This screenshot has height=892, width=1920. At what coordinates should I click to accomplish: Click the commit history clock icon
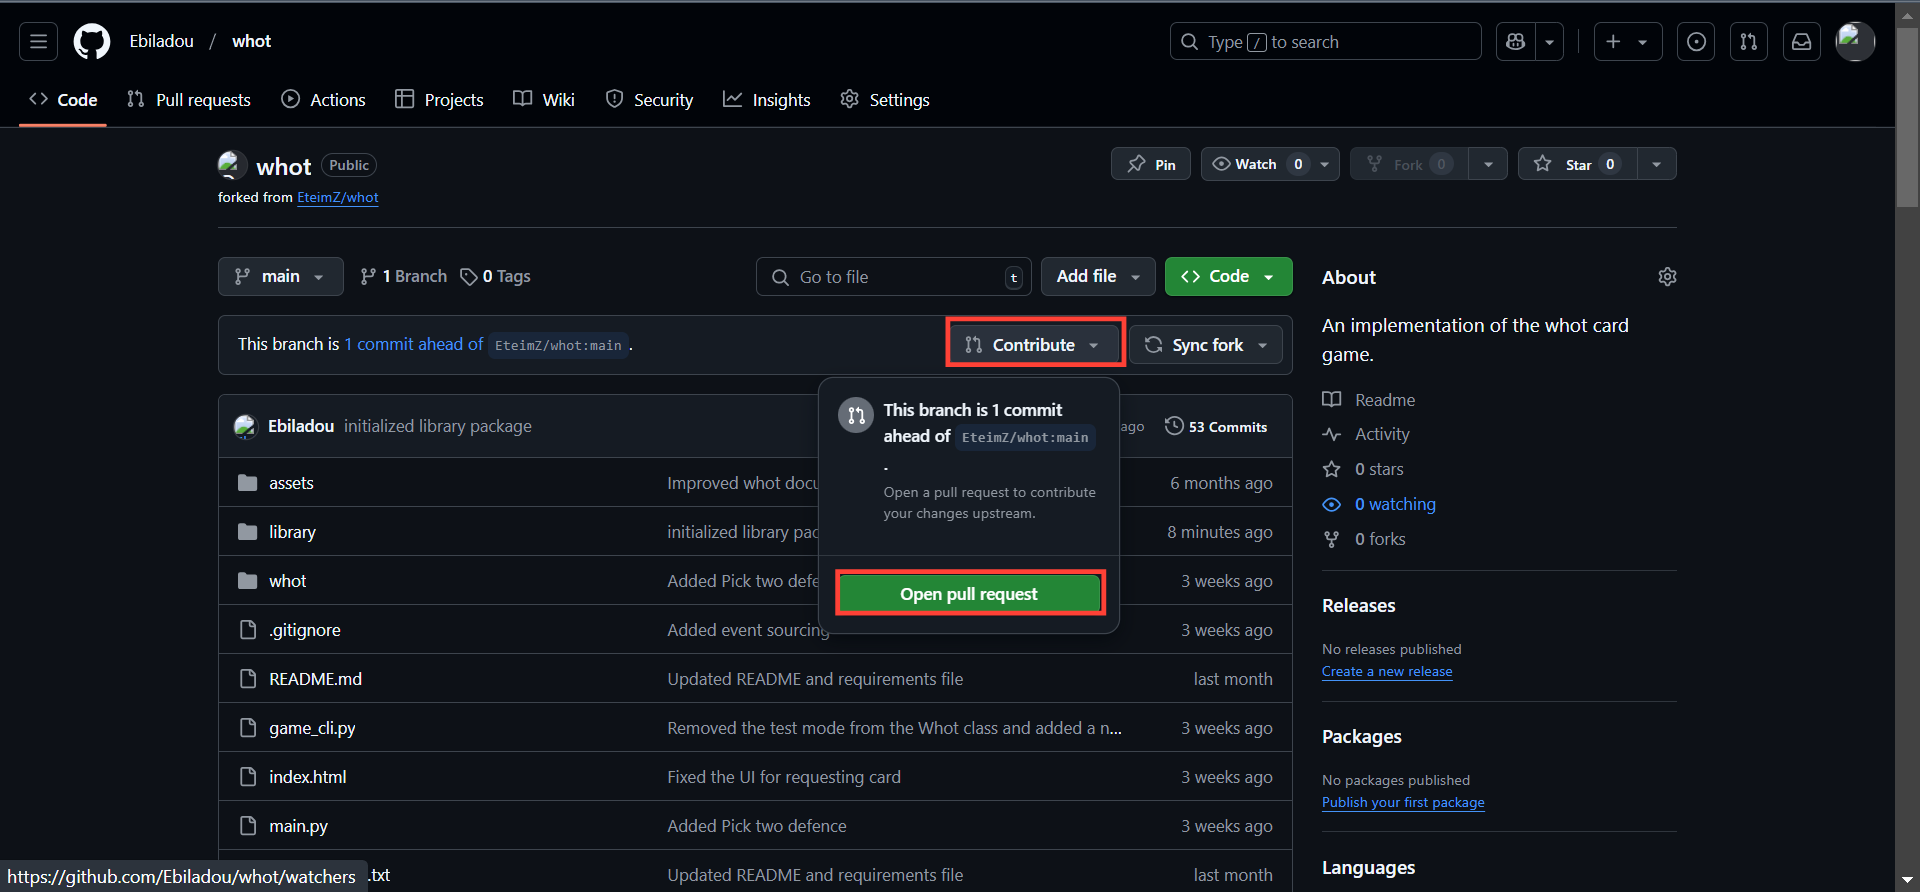(x=1174, y=426)
